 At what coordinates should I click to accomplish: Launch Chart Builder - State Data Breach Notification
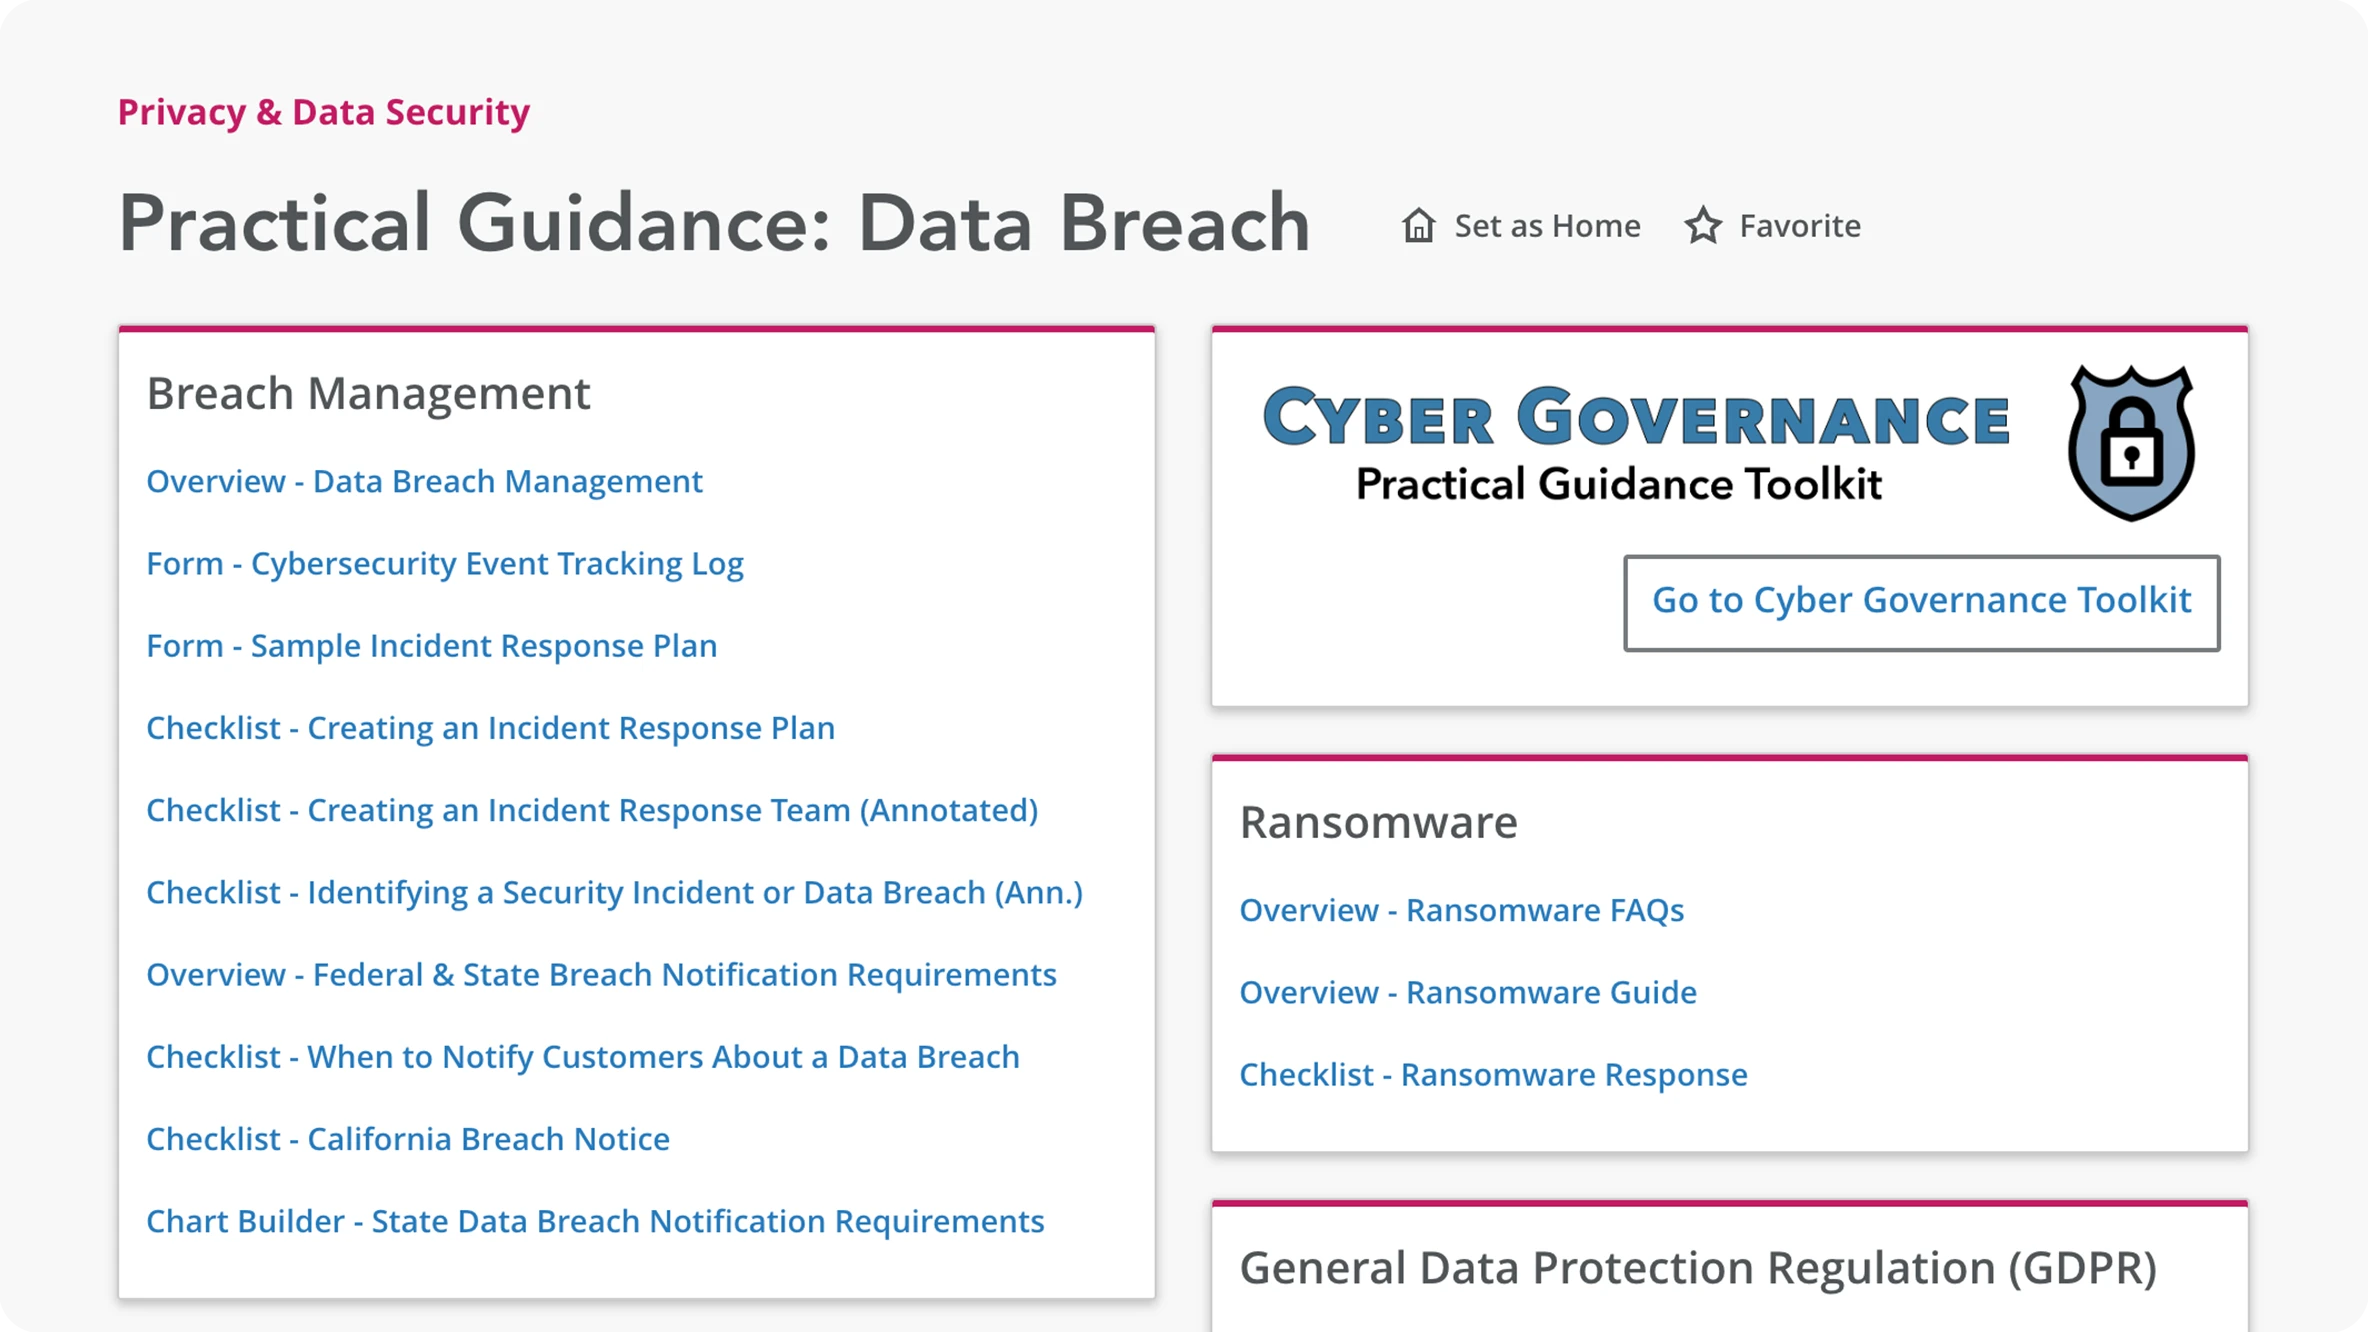(x=595, y=1221)
